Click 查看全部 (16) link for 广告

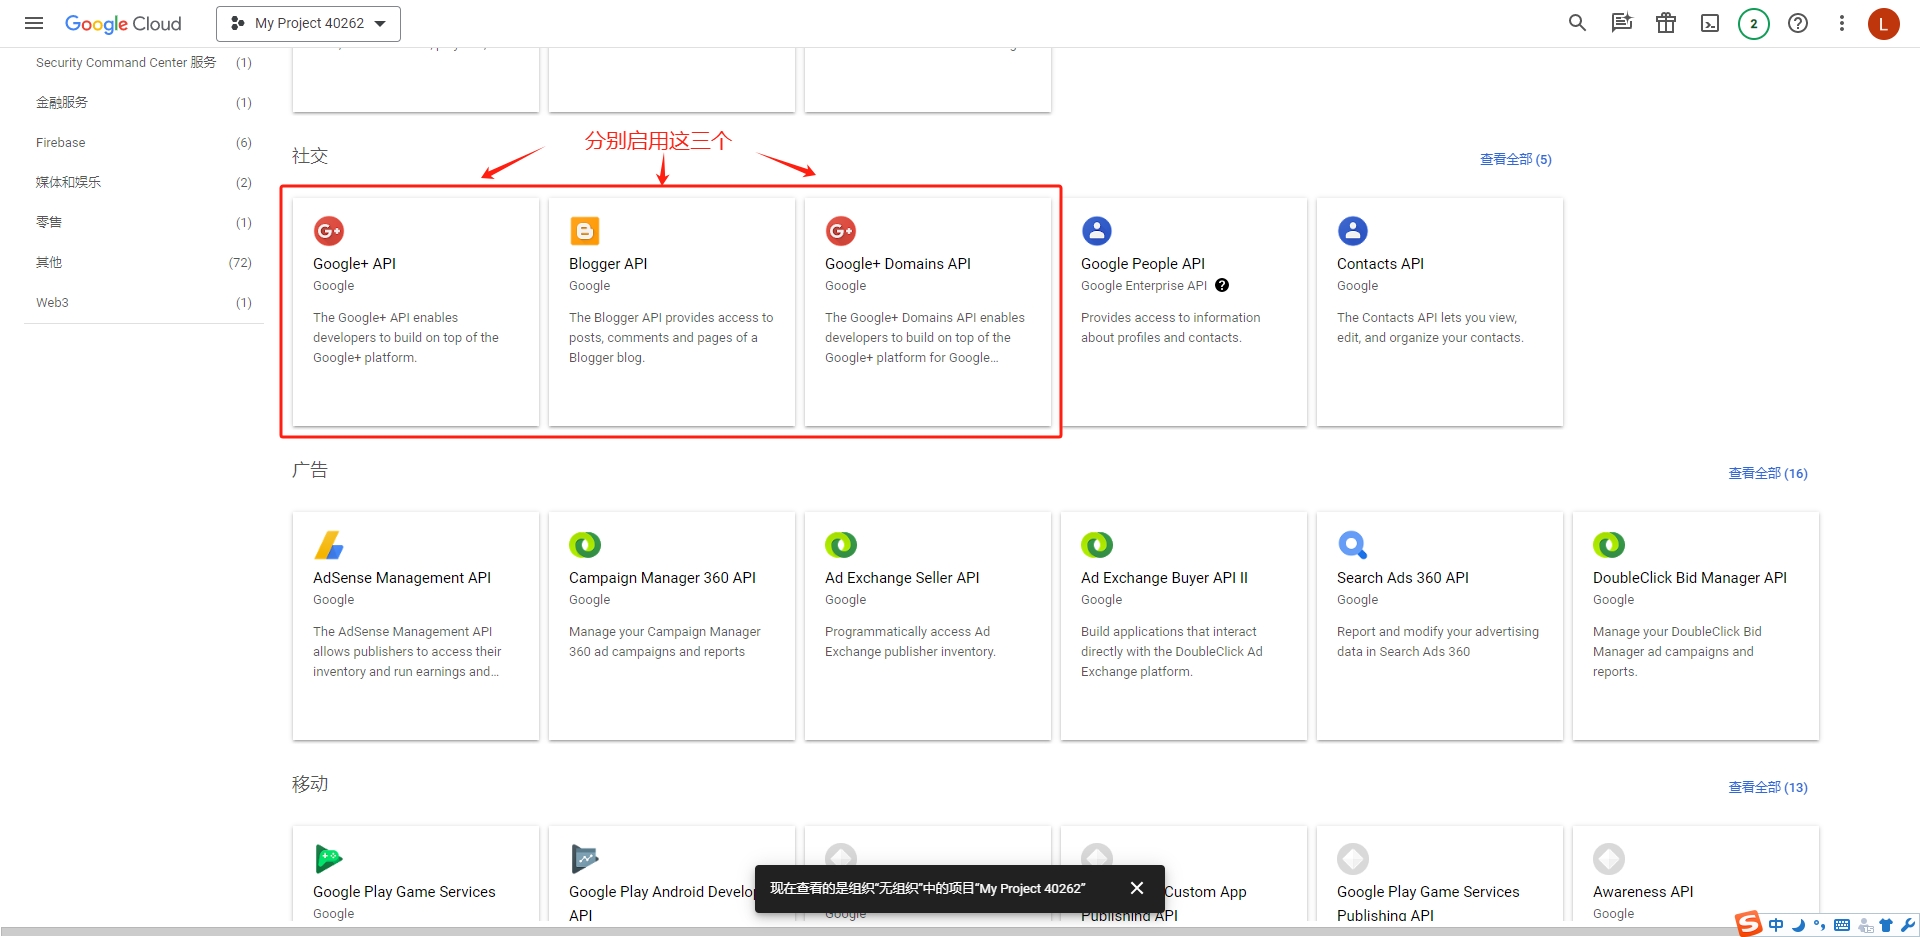(1767, 473)
